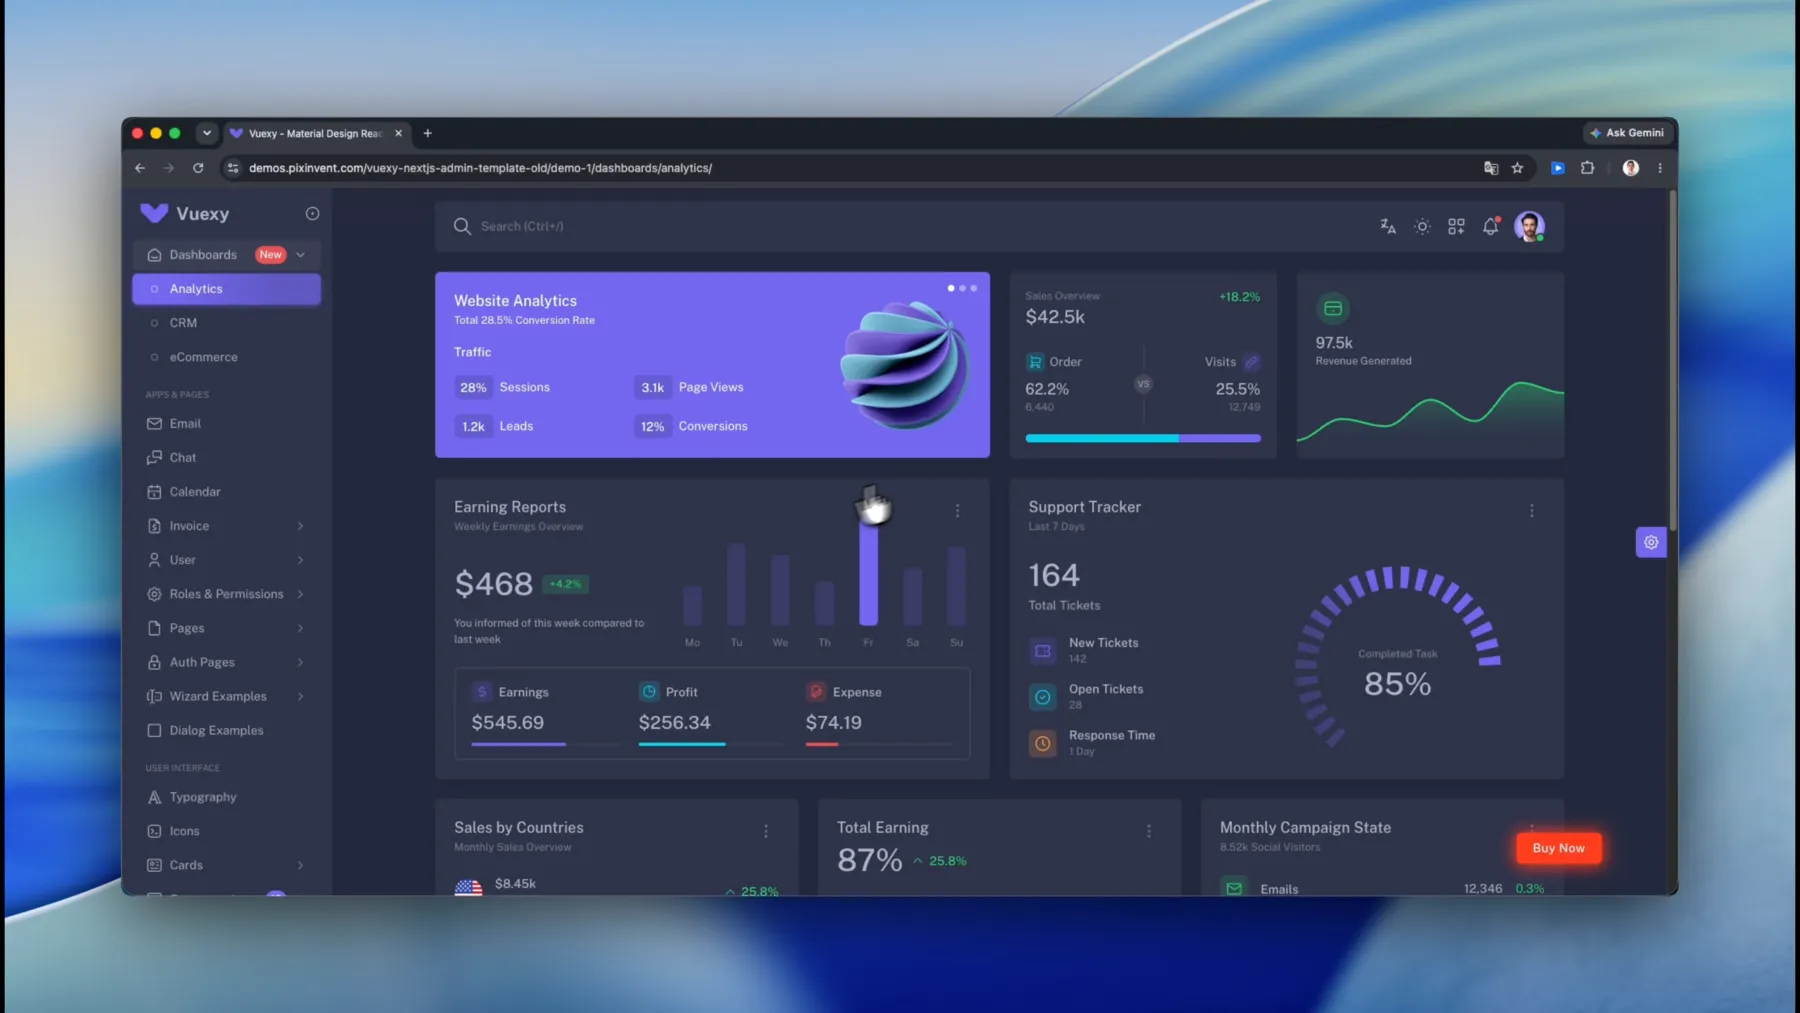The width and height of the screenshot is (1800, 1013).
Task: Expand the Pages submenu
Action: (x=300, y=628)
